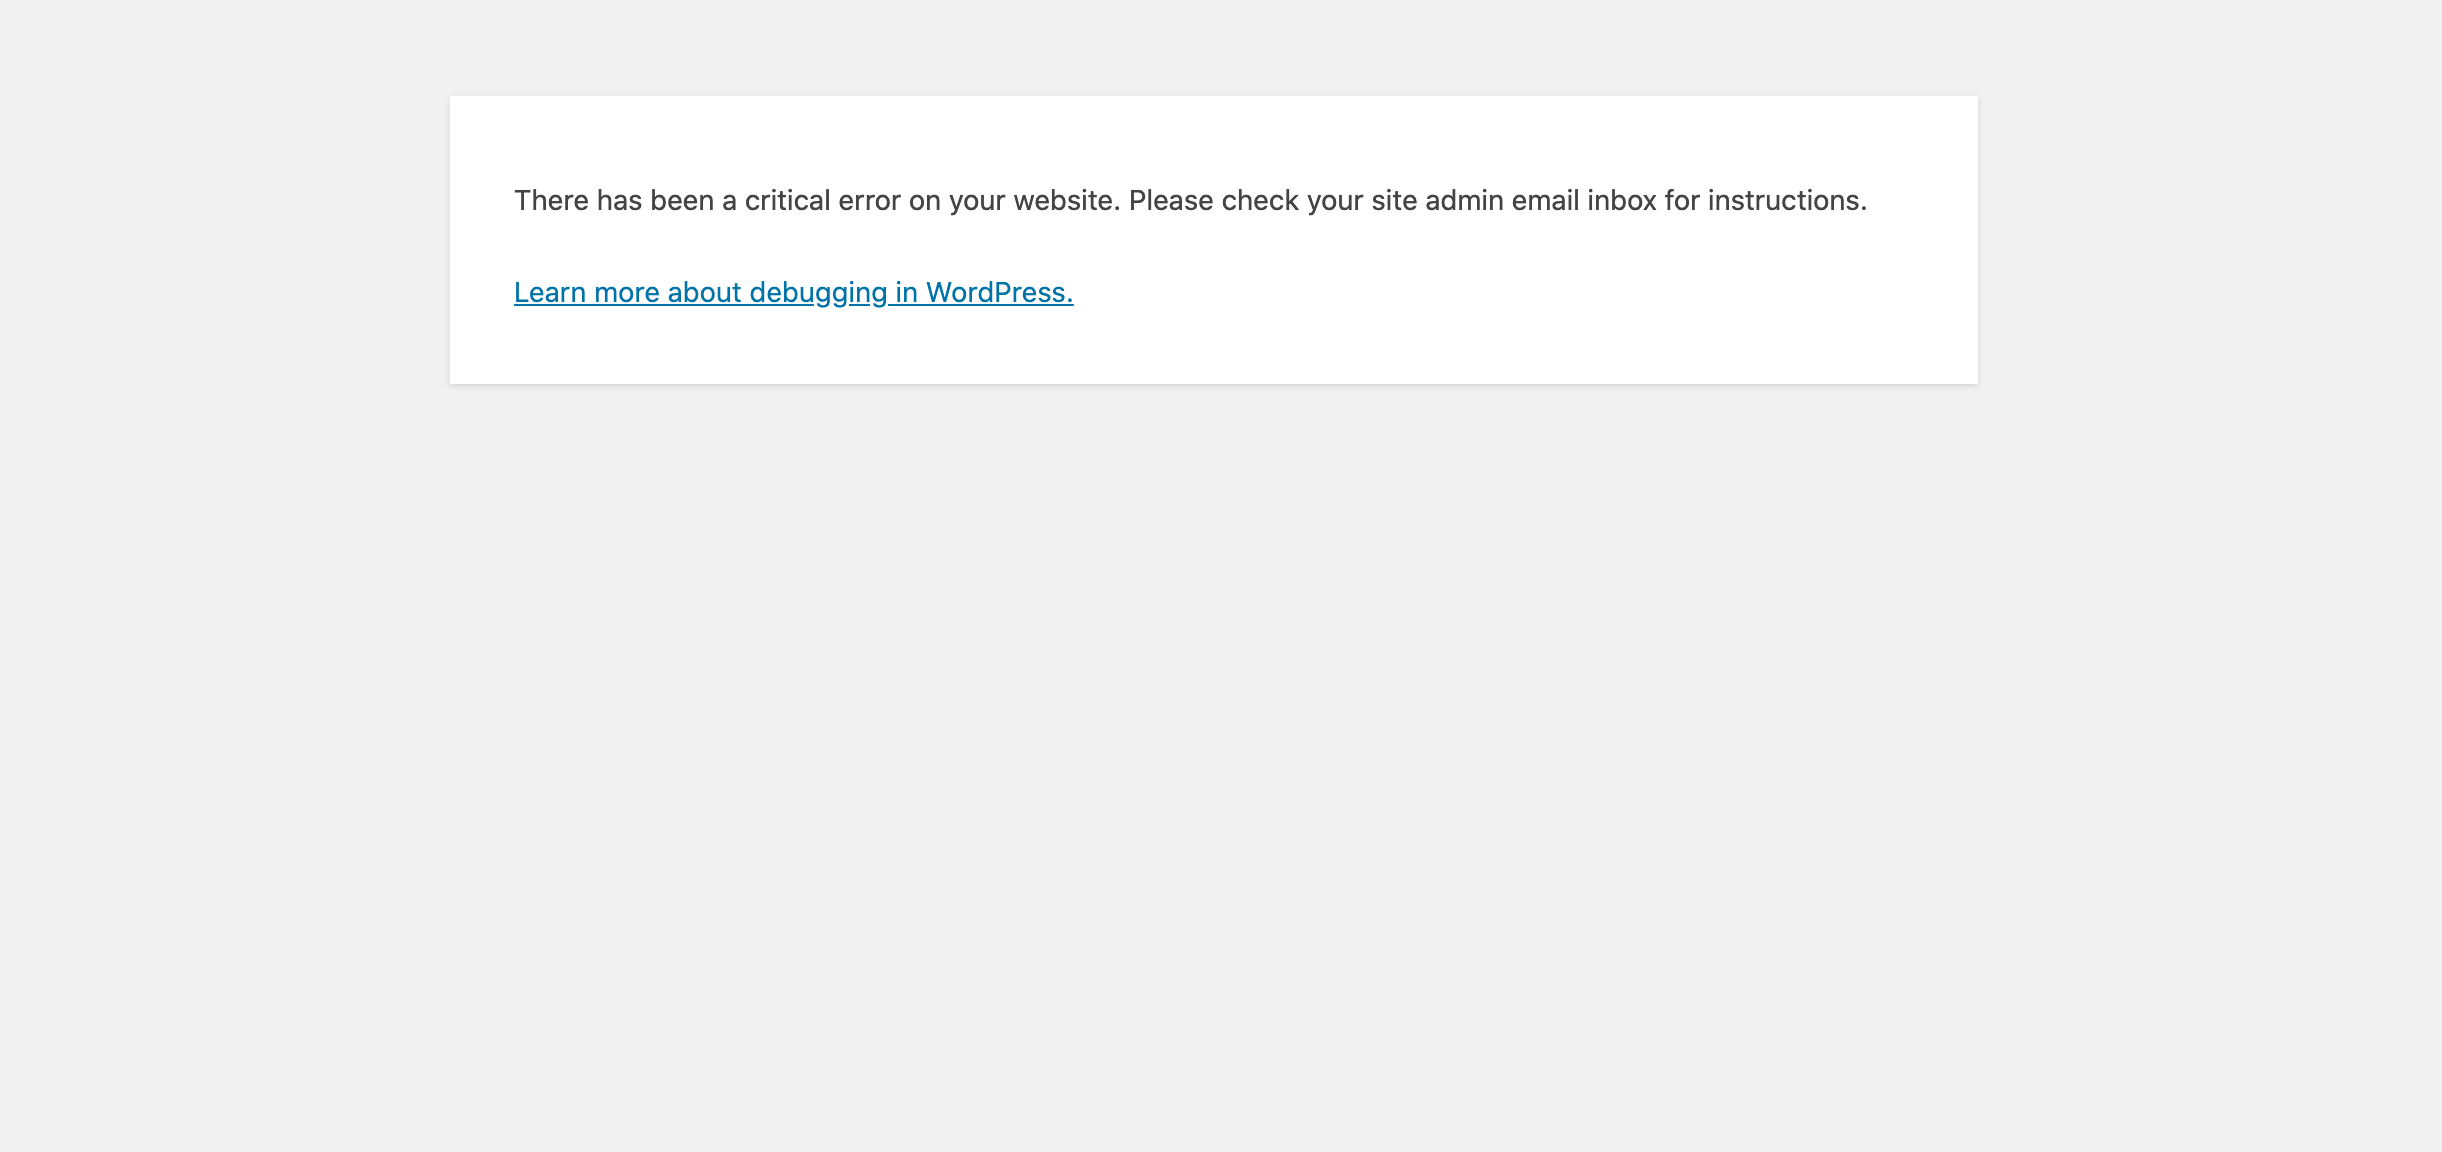Click the word "inbox" in the message

pos(1621,200)
